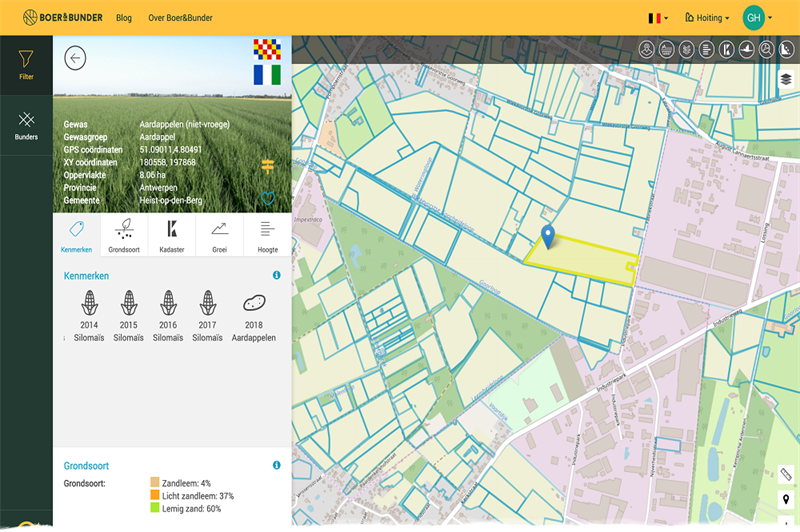Add parcel to favorites with heart icon
Viewport: 800px width, 532px height.
click(x=267, y=198)
